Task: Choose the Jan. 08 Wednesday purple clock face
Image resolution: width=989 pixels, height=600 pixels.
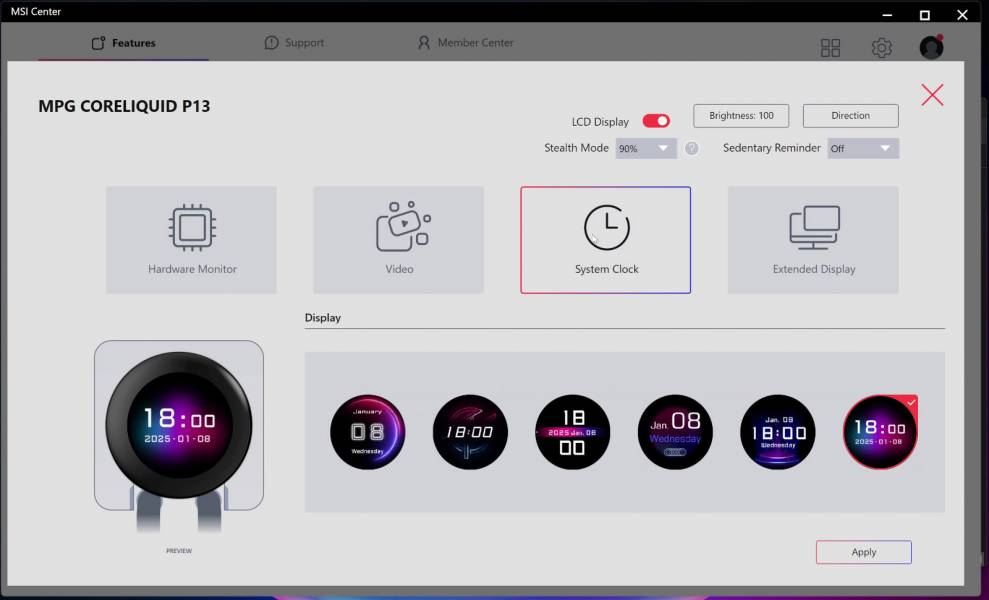Action: 675,432
